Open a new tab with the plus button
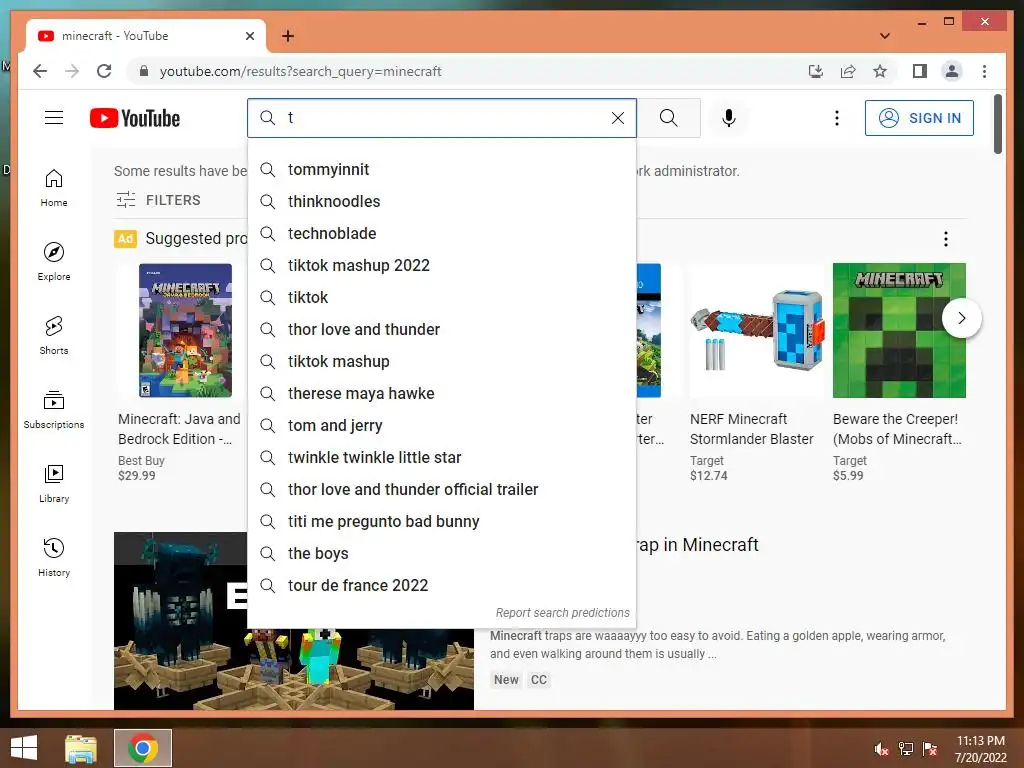Screen dimensions: 1024x768 coord(287,36)
